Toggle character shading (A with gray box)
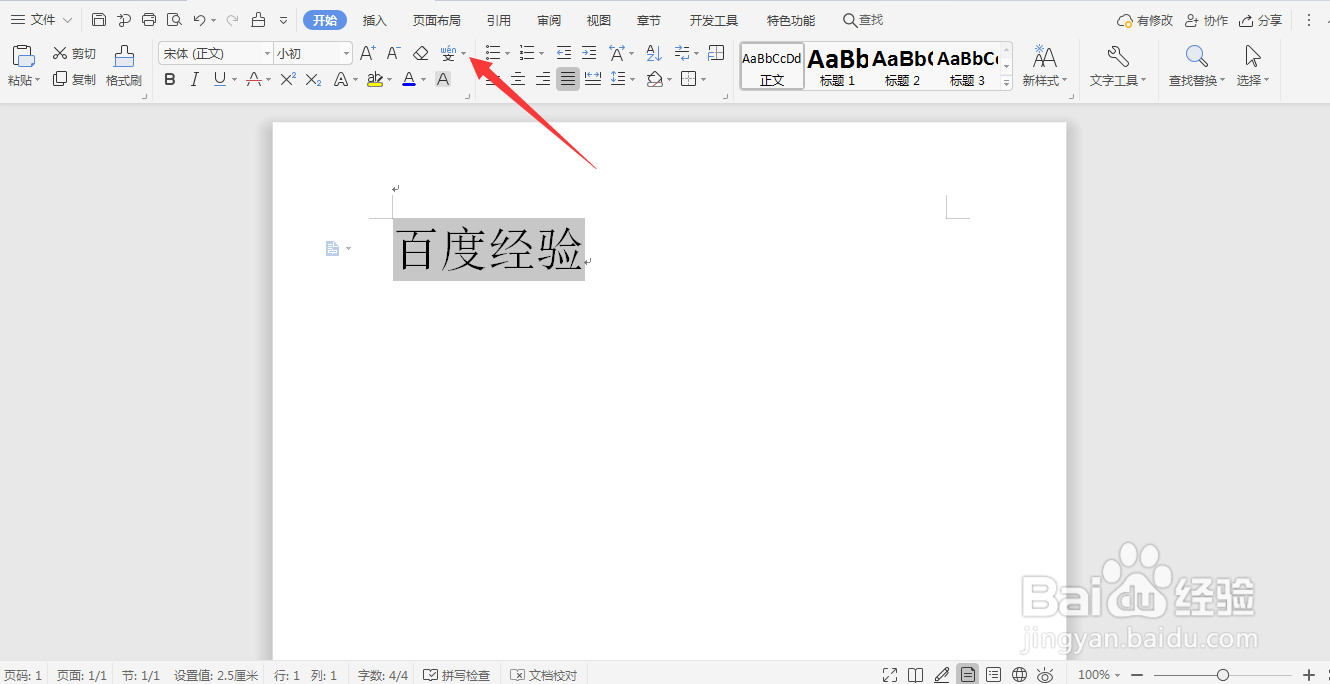 point(443,80)
